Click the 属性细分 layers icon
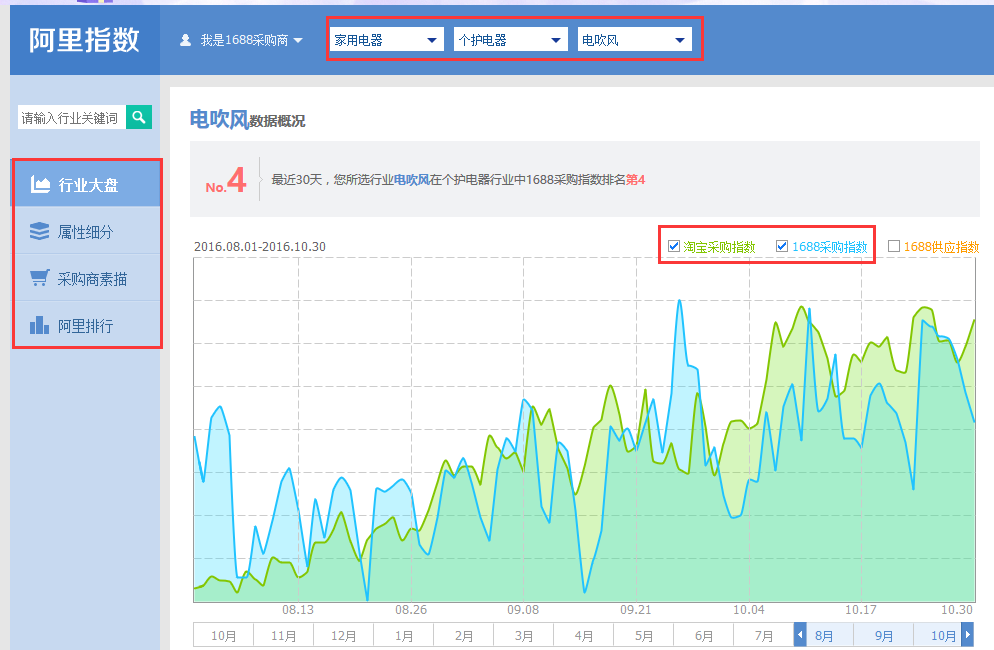Screen dimensions: 994x650 40,232
